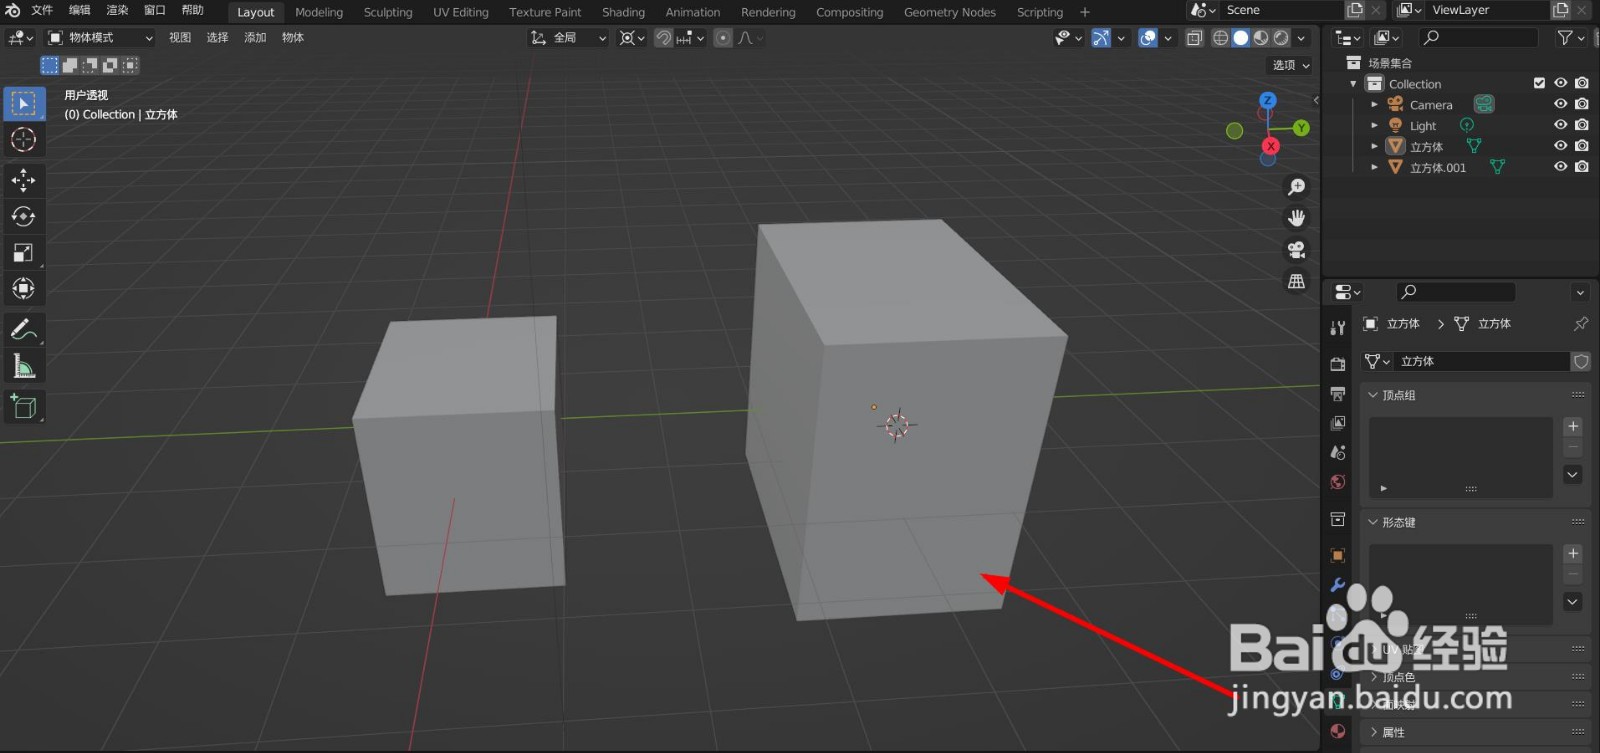Open shading options dropdown arrow
This screenshot has width=1600, height=753.
(x=1301, y=38)
